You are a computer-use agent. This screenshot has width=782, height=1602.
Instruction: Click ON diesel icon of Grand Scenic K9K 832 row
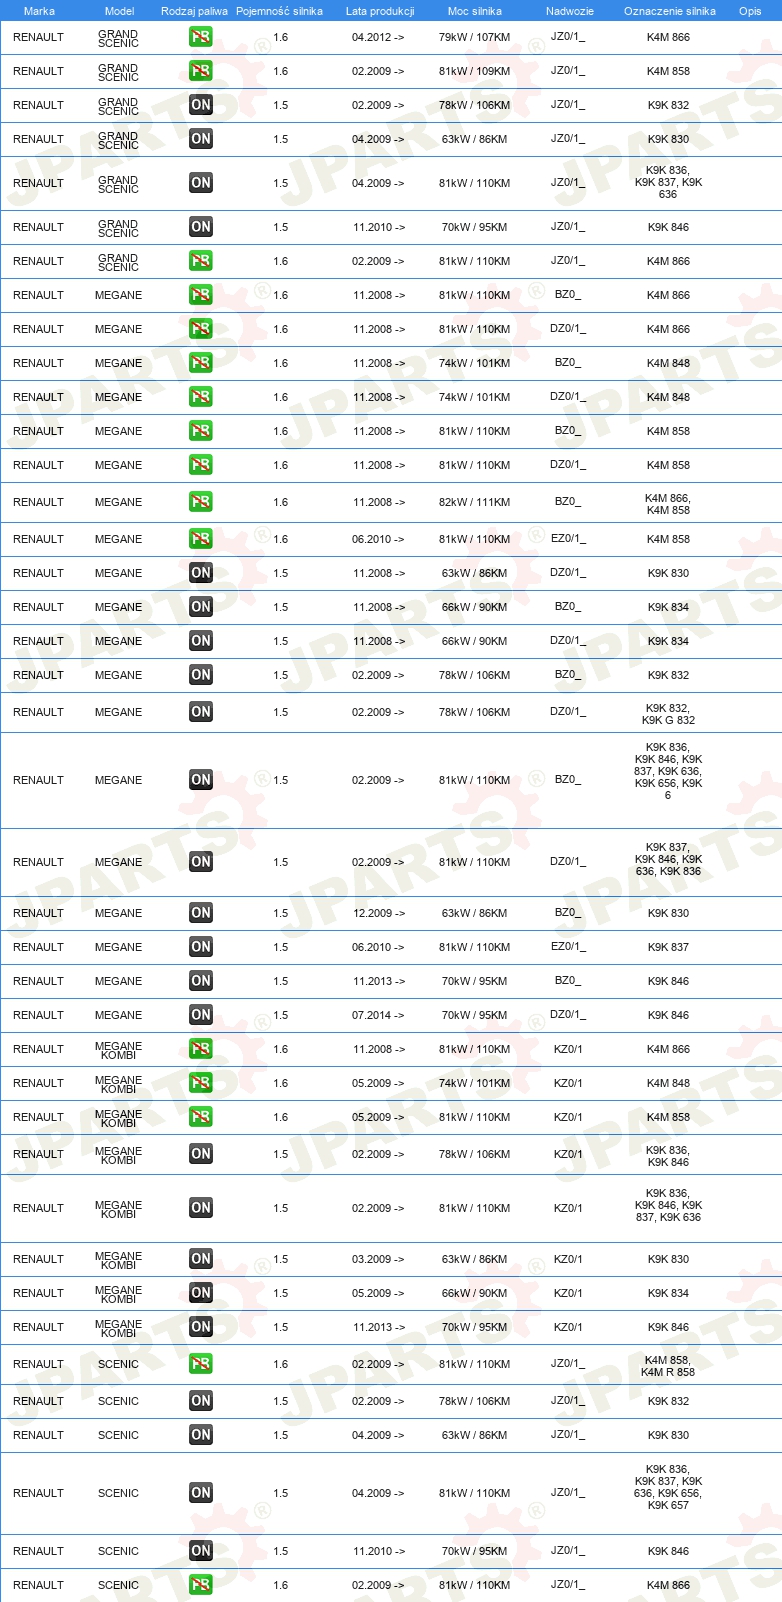click(x=201, y=105)
